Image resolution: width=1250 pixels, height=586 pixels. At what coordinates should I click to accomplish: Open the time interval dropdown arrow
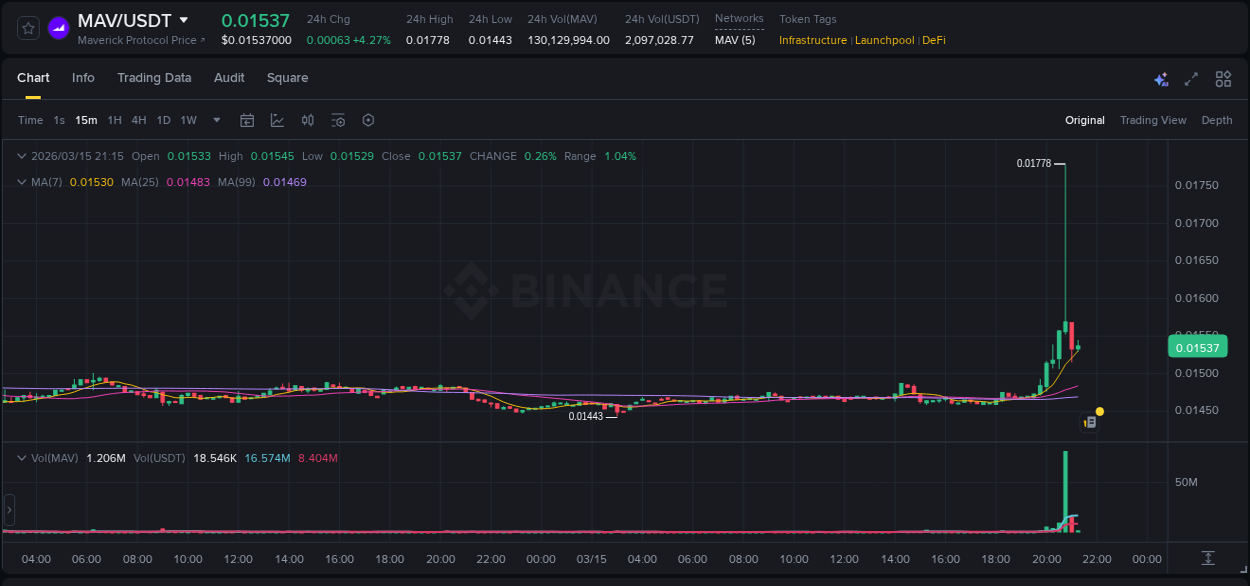click(215, 120)
